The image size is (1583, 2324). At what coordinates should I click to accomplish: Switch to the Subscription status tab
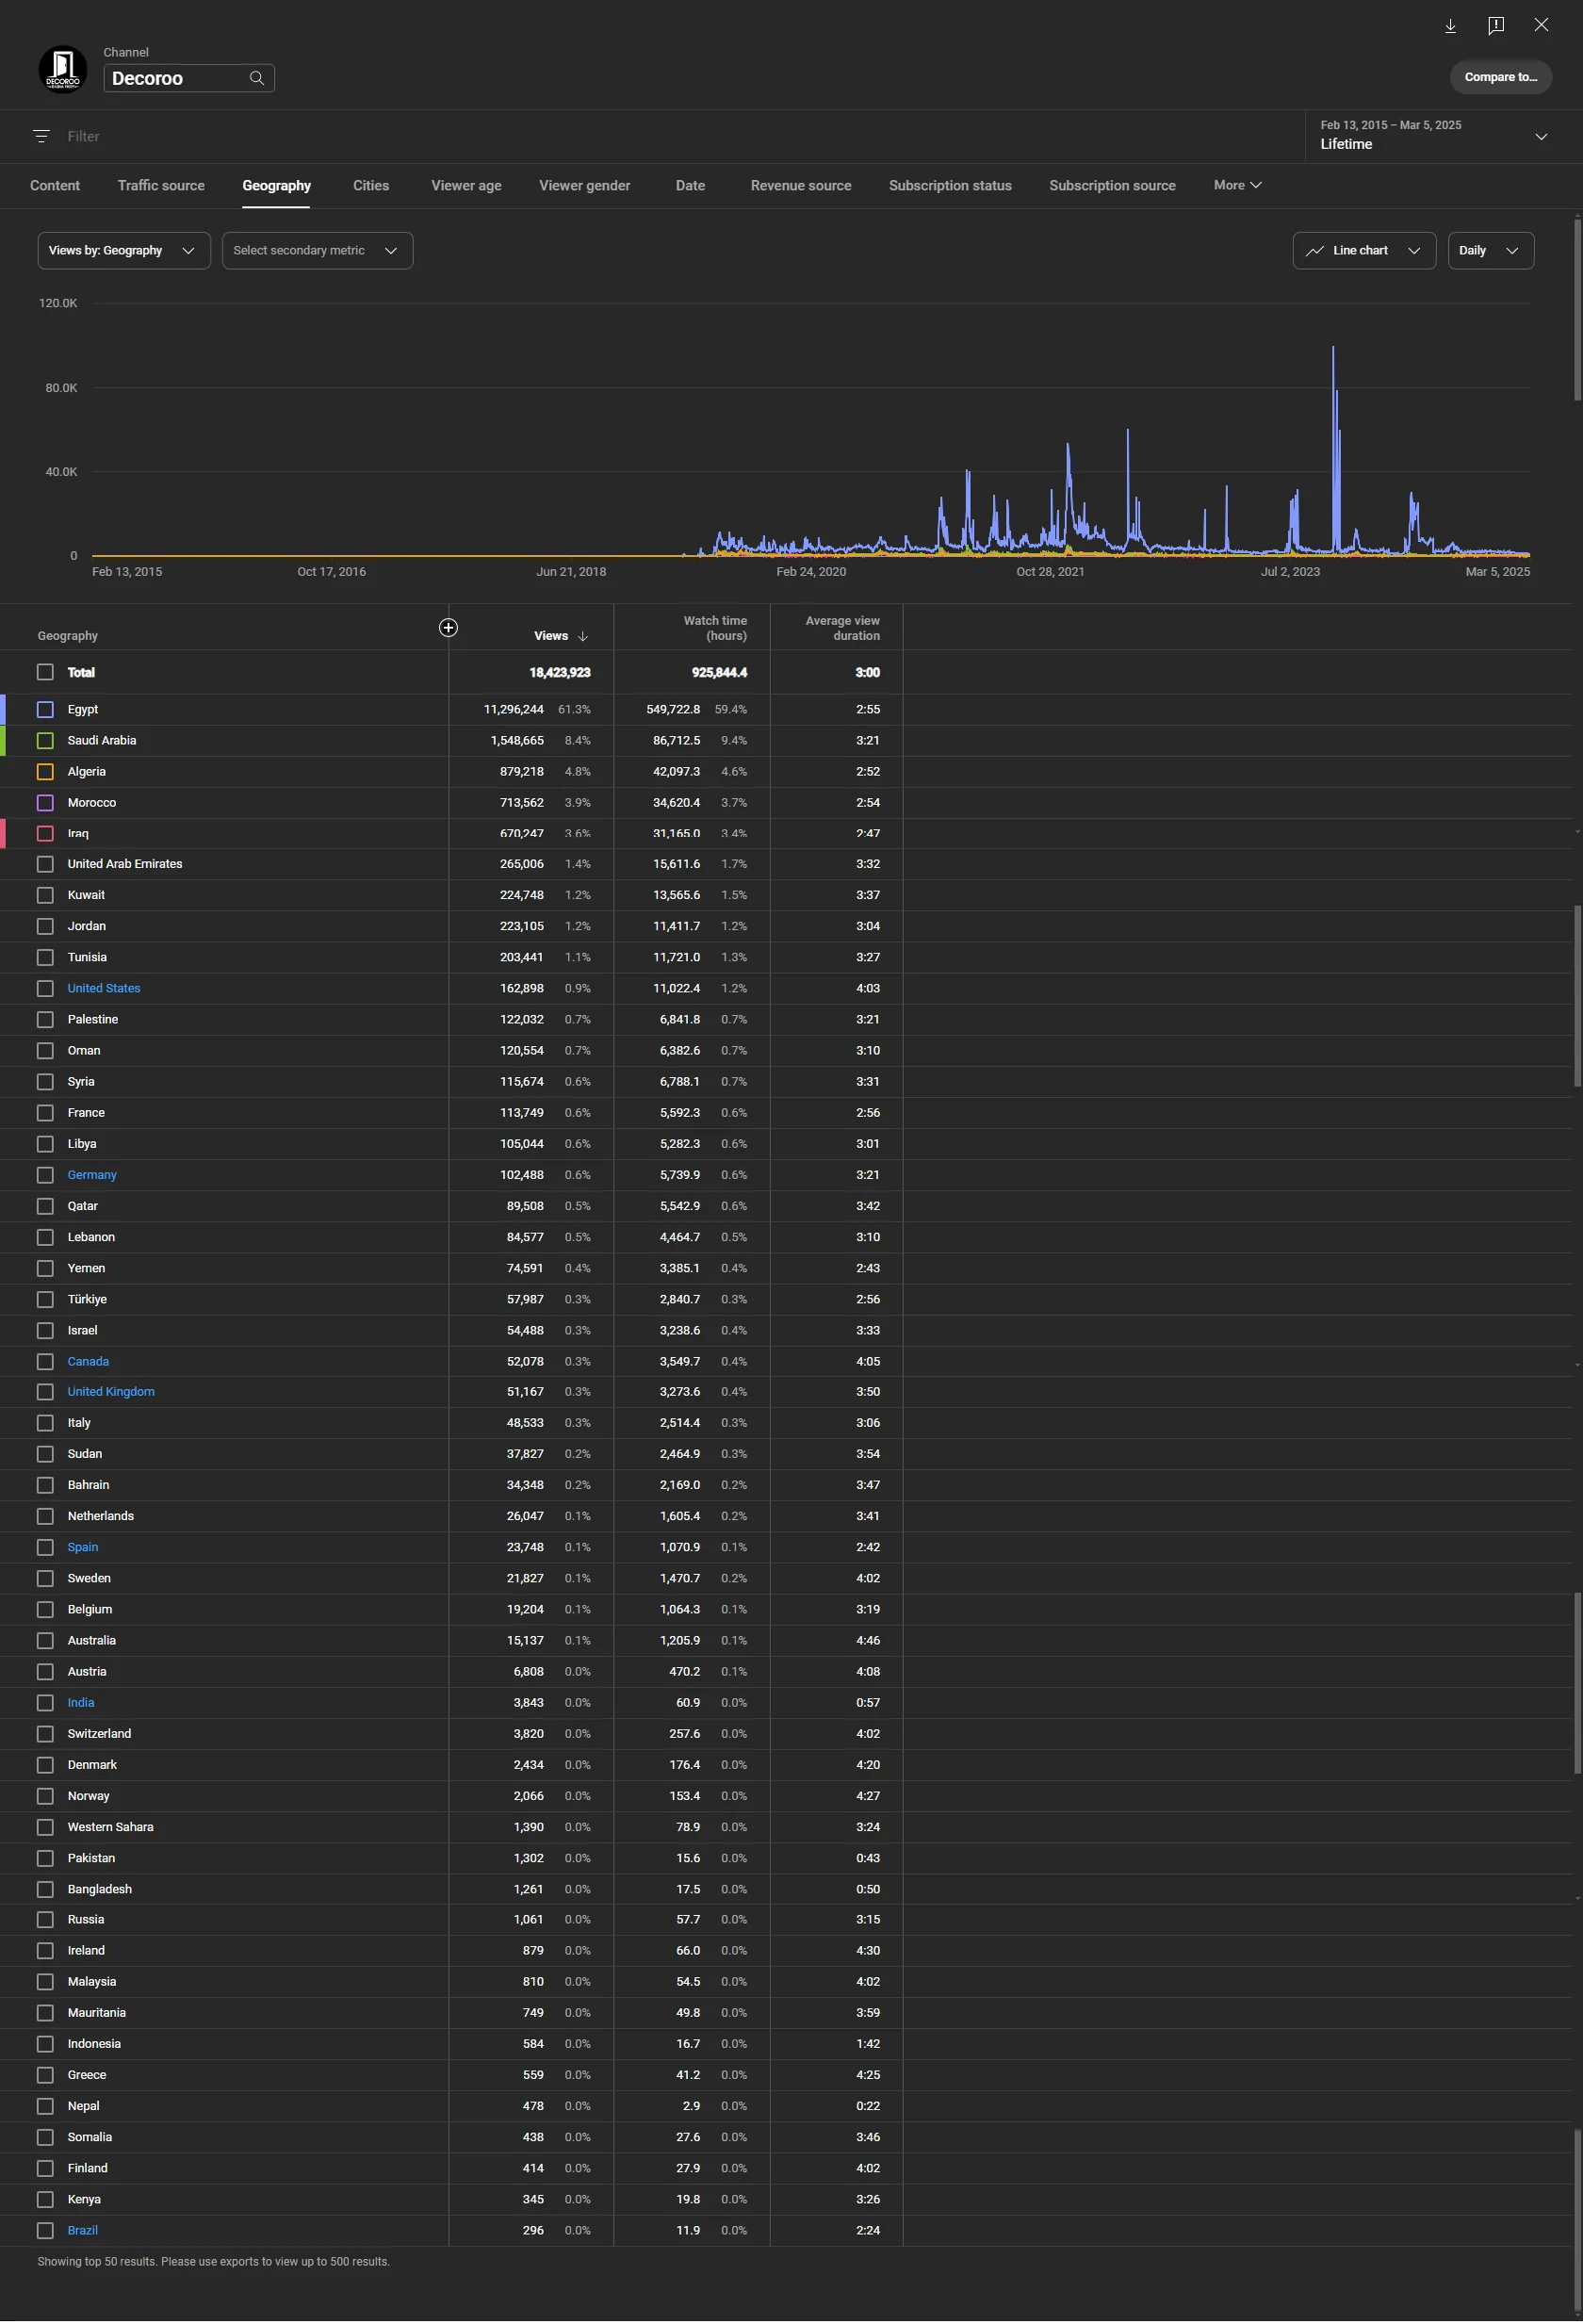(x=950, y=186)
